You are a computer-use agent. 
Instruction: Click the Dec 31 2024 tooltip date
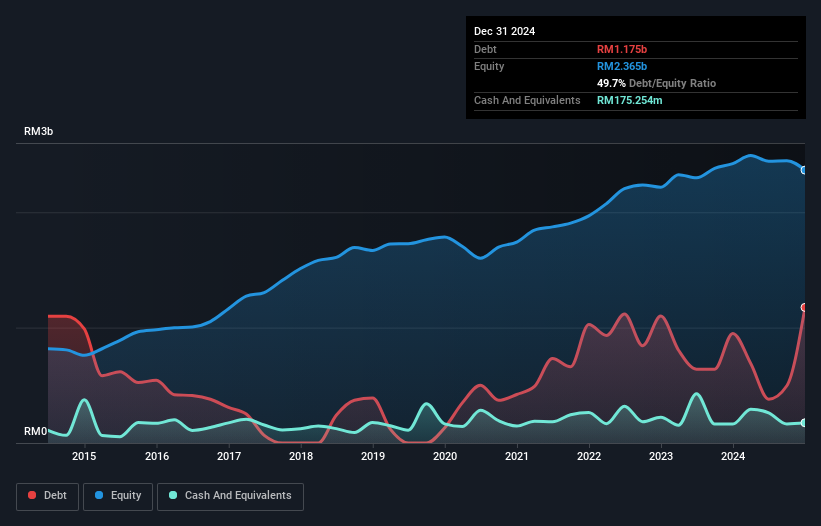click(x=504, y=31)
